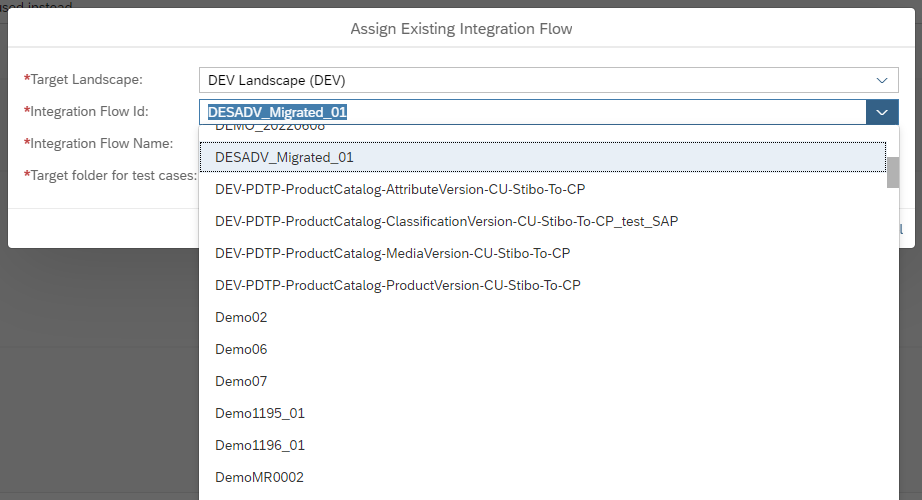Click the Integration Flow Name label
The height and width of the screenshot is (500, 922).
point(101,143)
